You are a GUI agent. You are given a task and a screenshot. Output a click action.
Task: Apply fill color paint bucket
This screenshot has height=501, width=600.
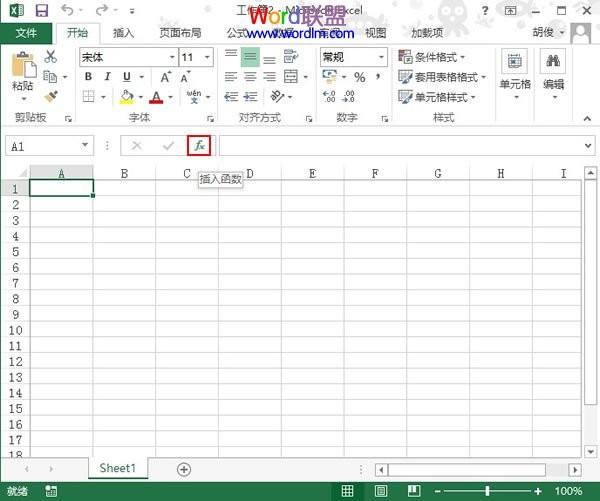point(127,97)
